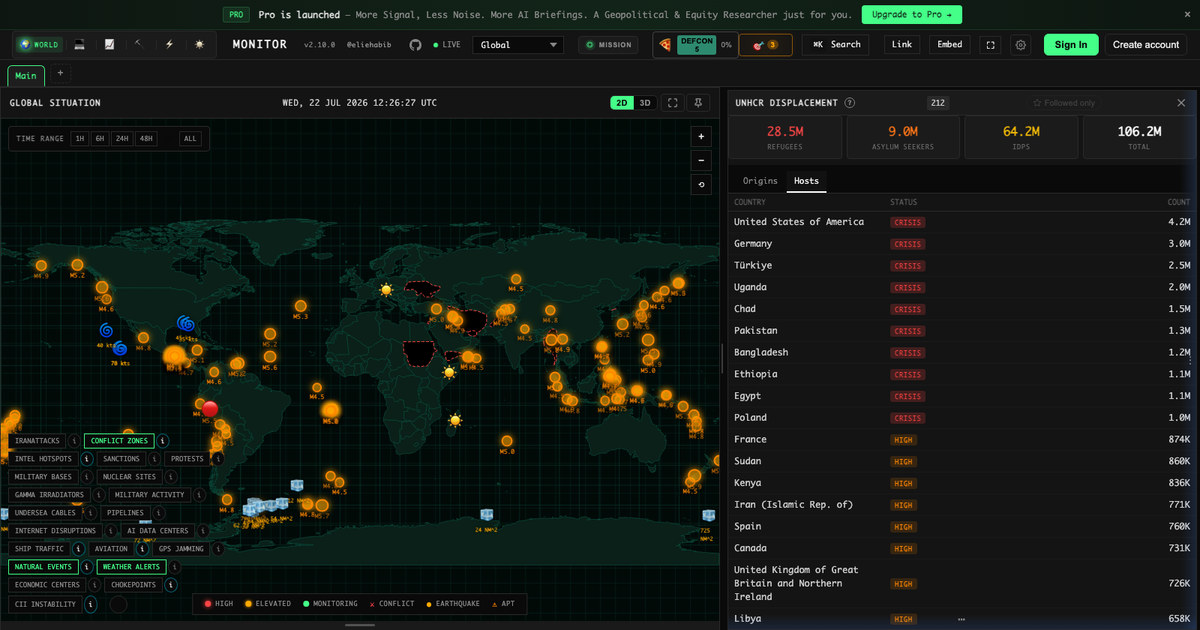The width and height of the screenshot is (1200, 630).
Task: Click the 64.2M IDPs stat card
Action: (1021, 137)
